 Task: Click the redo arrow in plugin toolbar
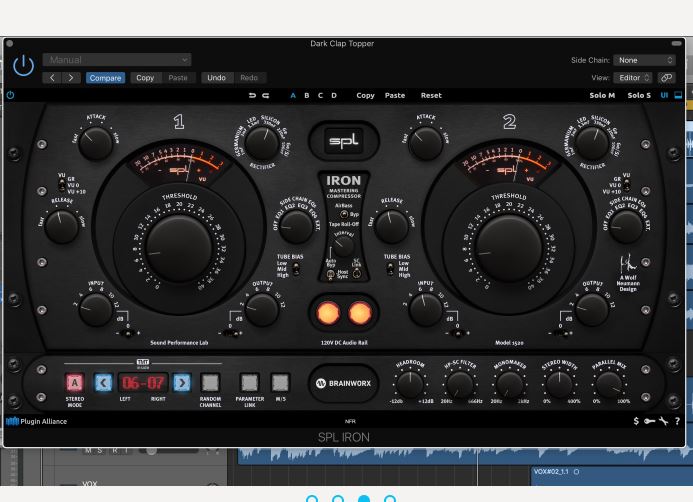click(265, 96)
